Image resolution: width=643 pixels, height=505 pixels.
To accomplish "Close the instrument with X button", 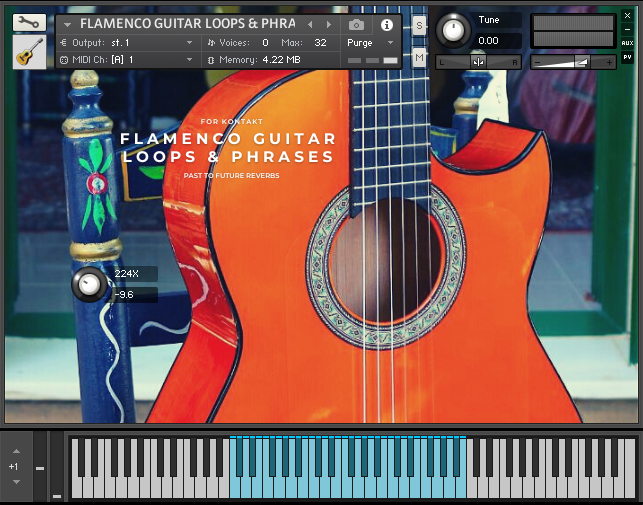I will pos(627,16).
